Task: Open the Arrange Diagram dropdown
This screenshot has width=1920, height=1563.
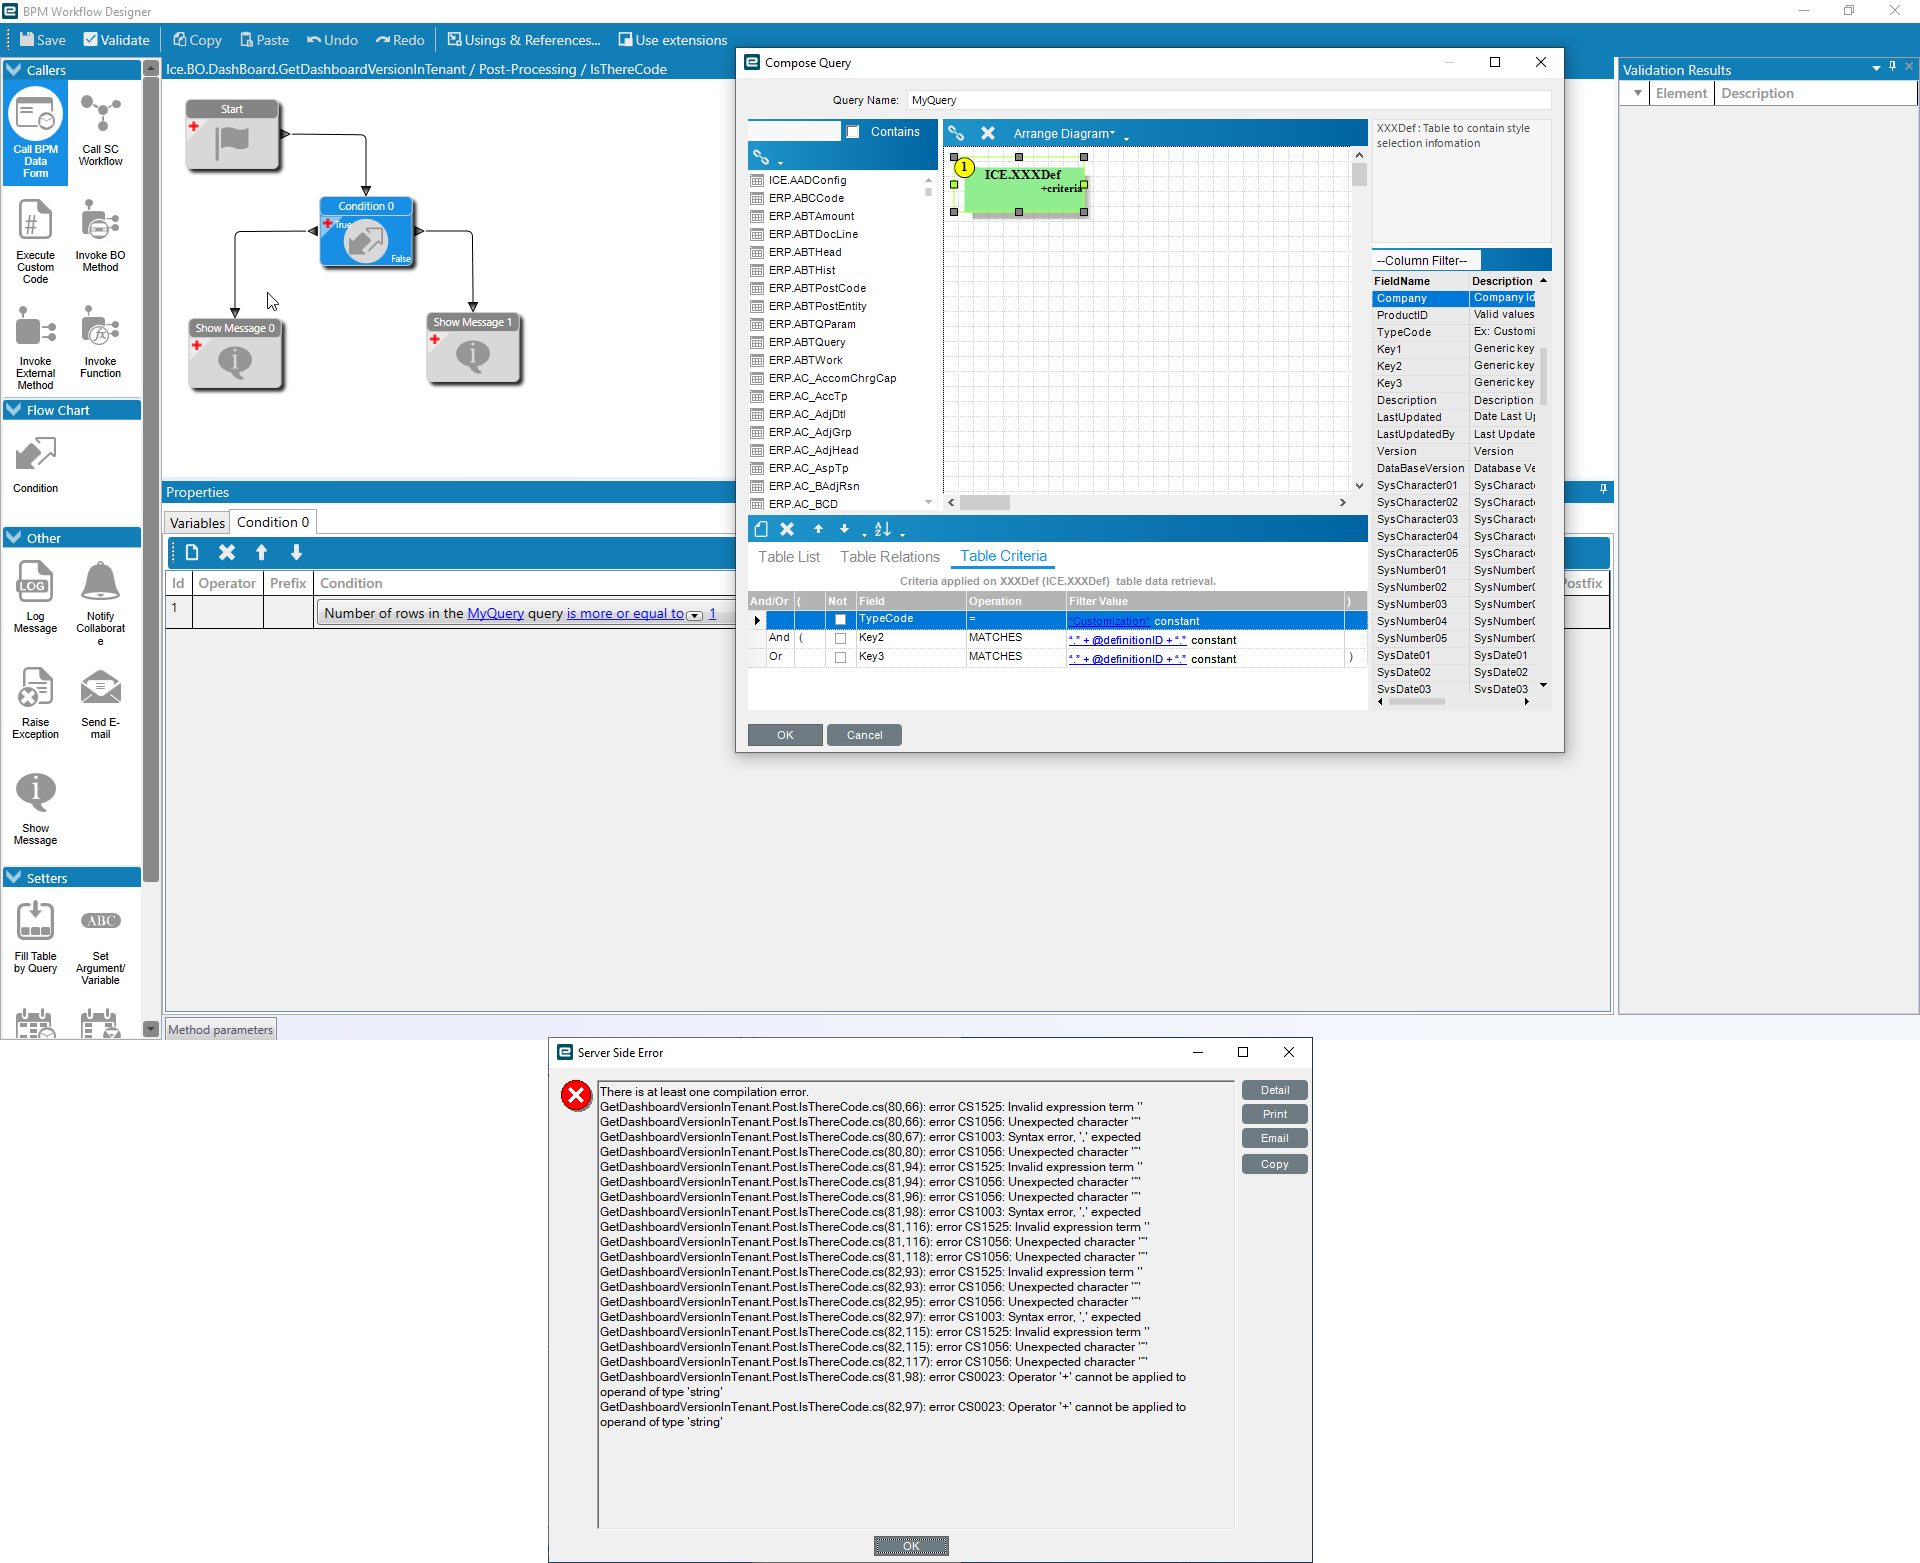Action: click(x=1064, y=133)
